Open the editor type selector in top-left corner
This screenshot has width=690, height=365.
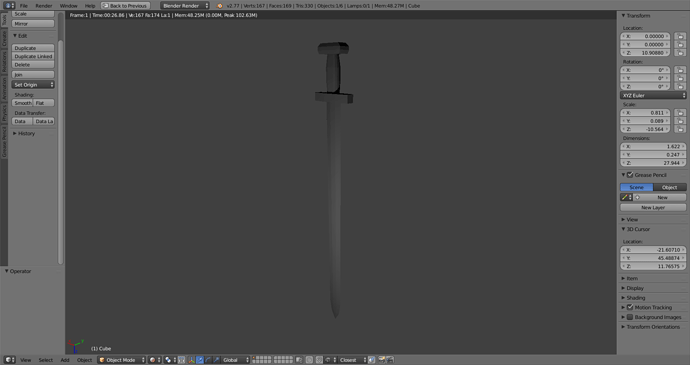pyautogui.click(x=9, y=6)
